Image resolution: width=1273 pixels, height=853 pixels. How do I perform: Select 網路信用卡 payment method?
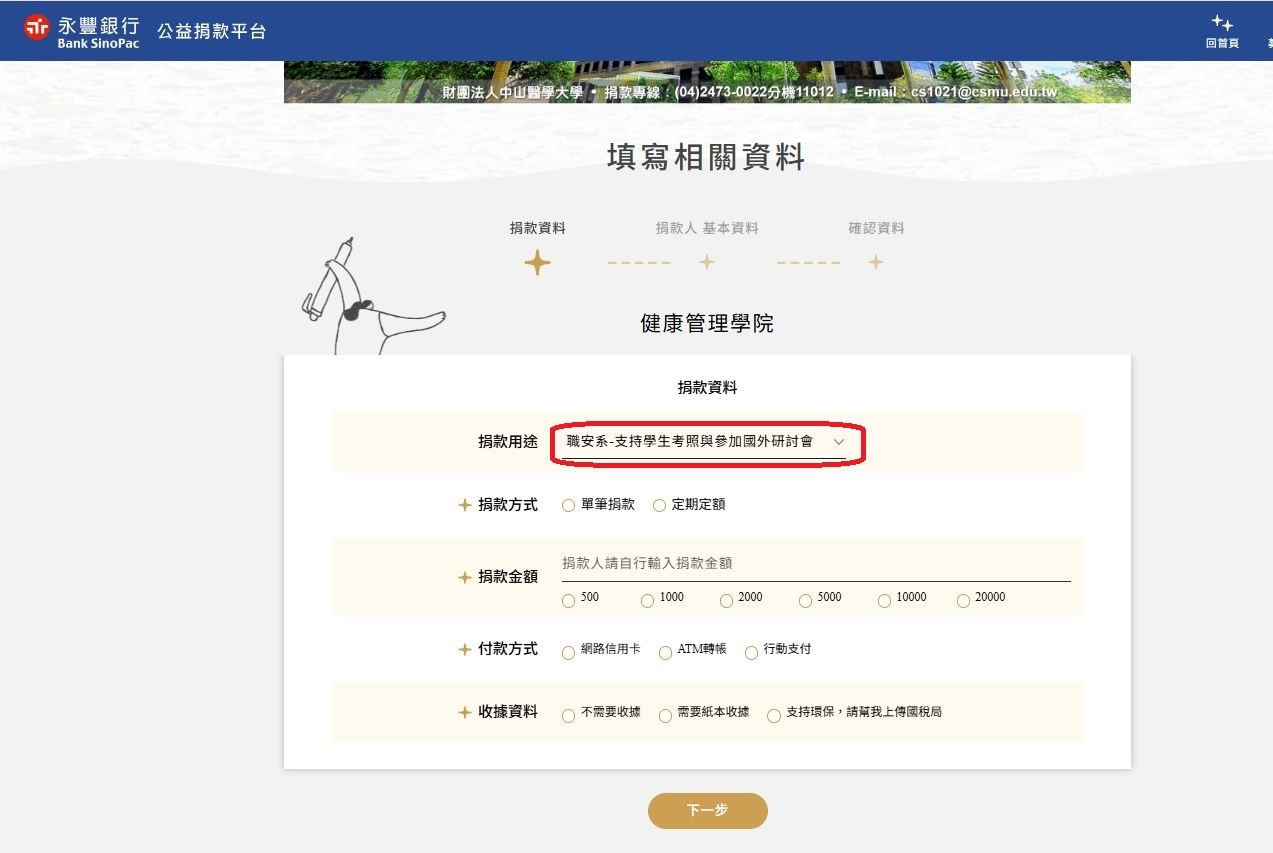coord(568,653)
